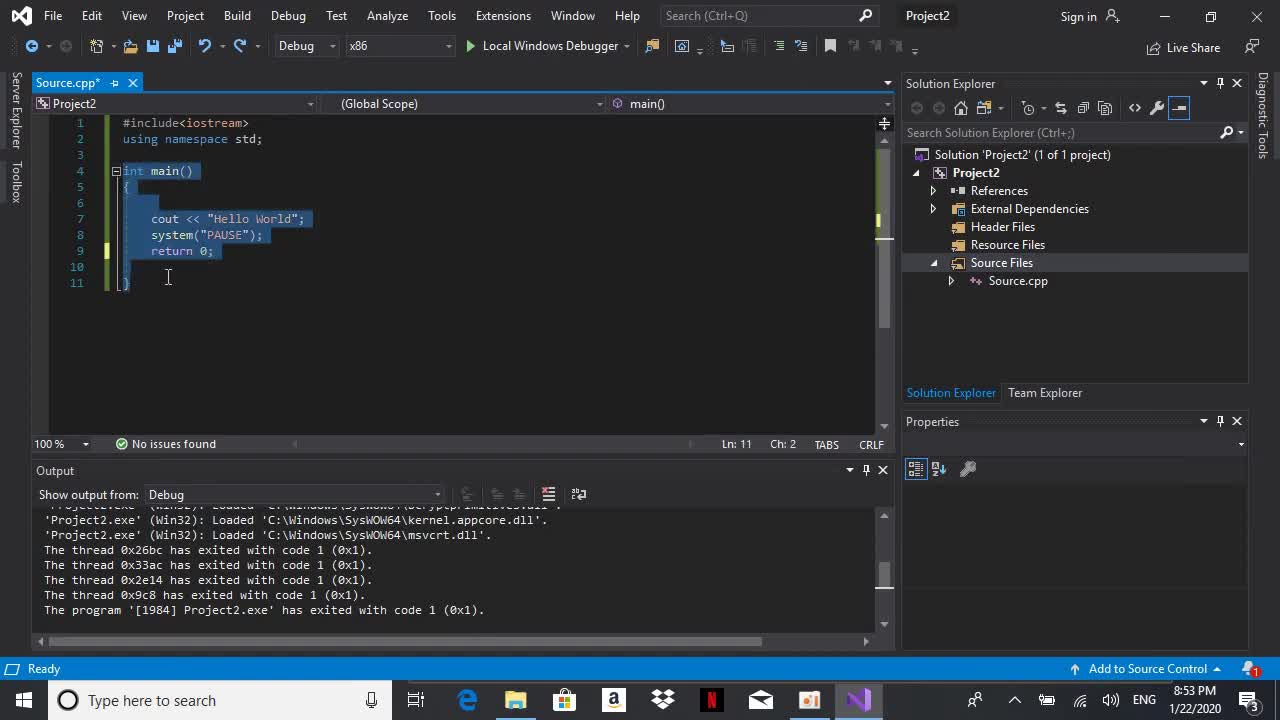Screen dimensions: 1280x720
Task: Click the Clear All icon in Output panel
Action: [x=548, y=494]
